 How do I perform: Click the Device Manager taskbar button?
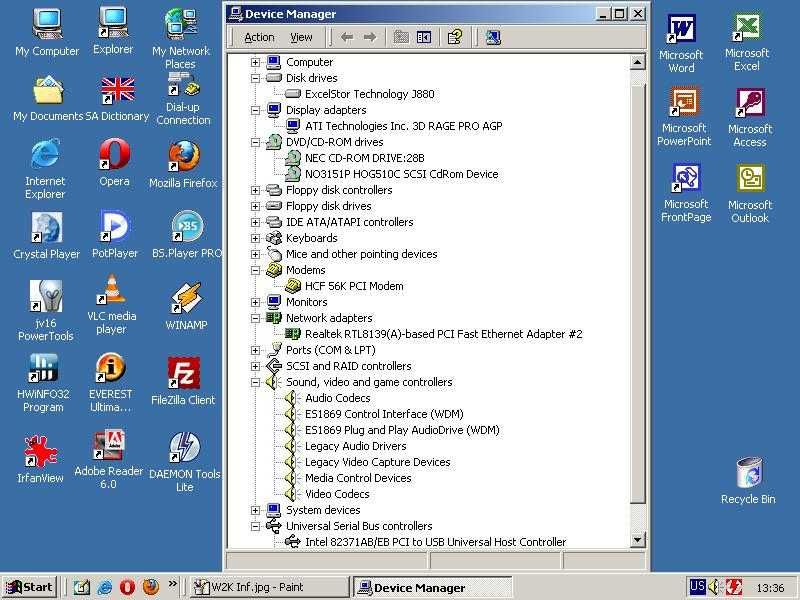point(431,588)
